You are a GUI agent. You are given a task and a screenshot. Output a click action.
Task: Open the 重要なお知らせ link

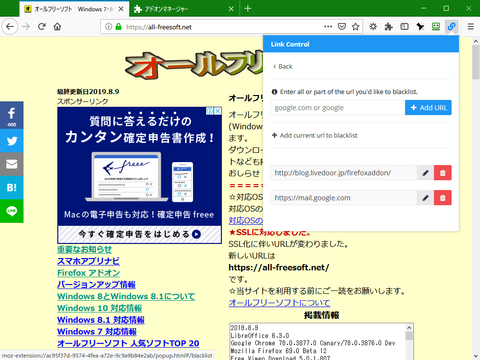[84, 249]
